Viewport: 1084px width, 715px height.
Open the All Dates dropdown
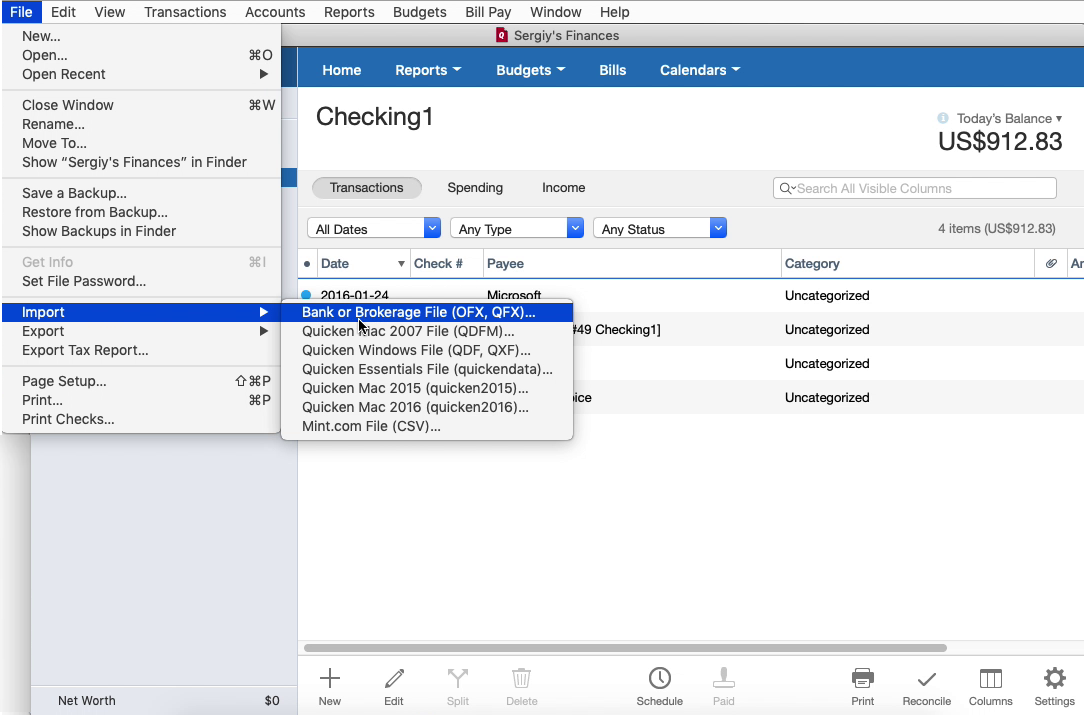coord(374,228)
